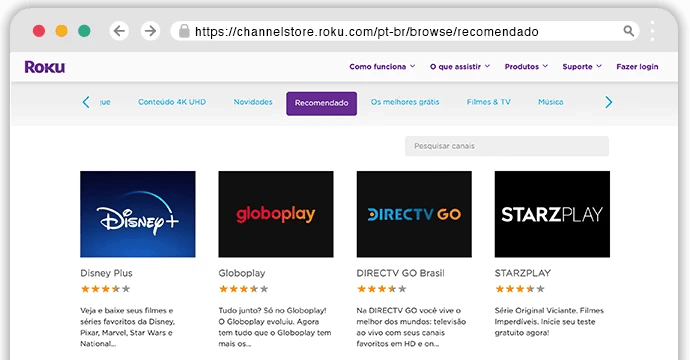
Task: Click the Disney Plus star rating
Action: click(106, 289)
